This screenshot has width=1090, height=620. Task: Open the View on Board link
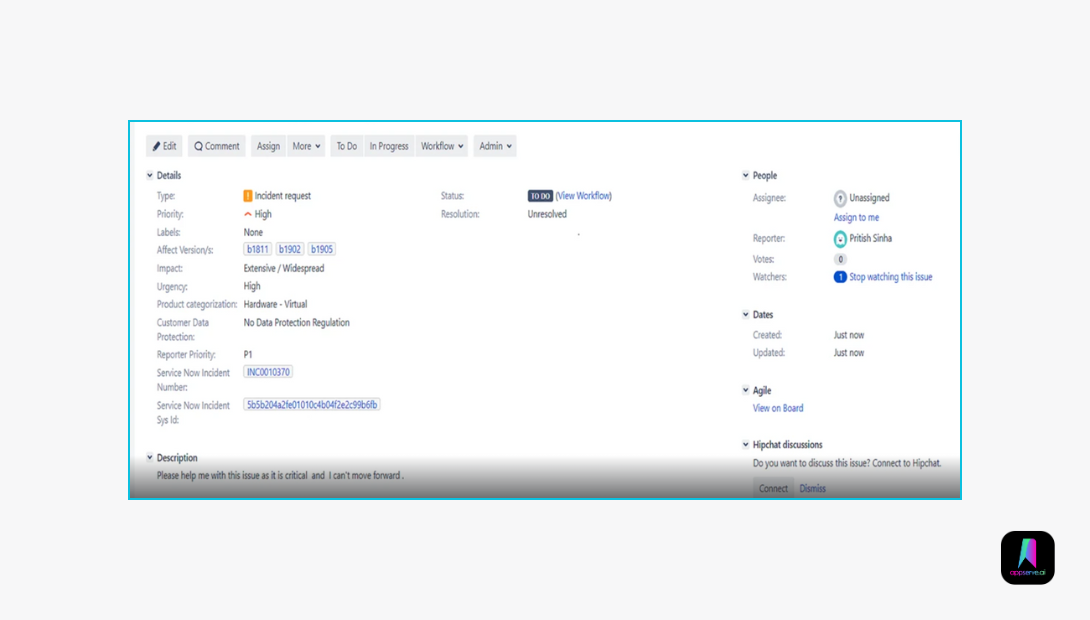click(778, 408)
